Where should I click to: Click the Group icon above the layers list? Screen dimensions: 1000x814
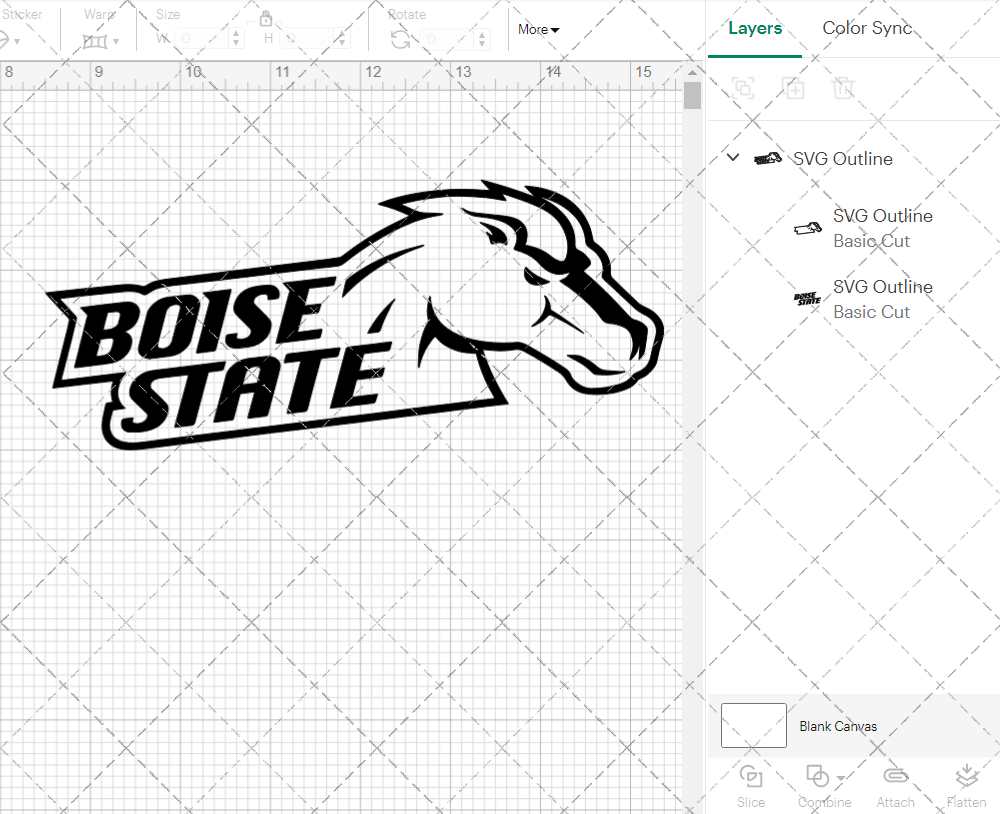pyautogui.click(x=743, y=88)
